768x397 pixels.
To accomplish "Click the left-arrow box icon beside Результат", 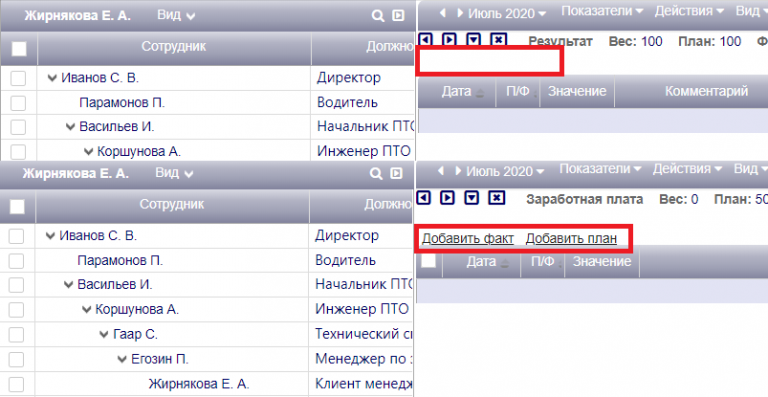I will [x=425, y=39].
